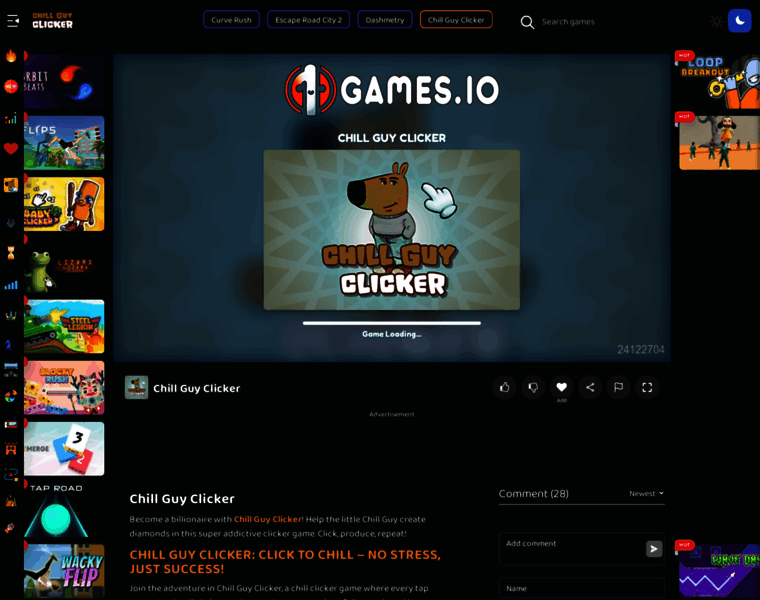Open the trending bars icon in sidebar

point(11,118)
